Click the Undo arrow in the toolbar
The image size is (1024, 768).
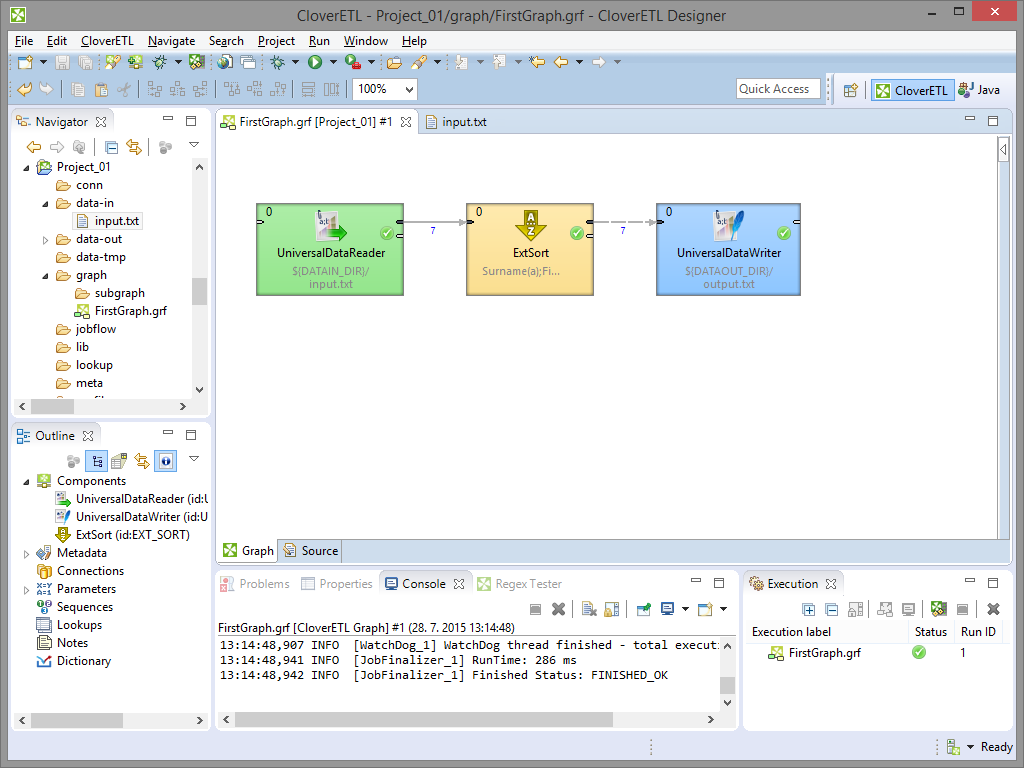click(25, 89)
